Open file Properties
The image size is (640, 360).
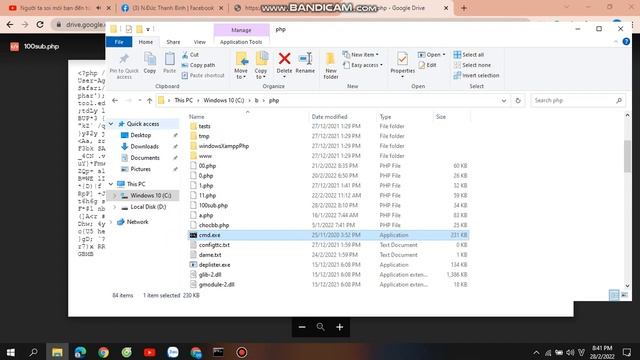click(x=402, y=64)
